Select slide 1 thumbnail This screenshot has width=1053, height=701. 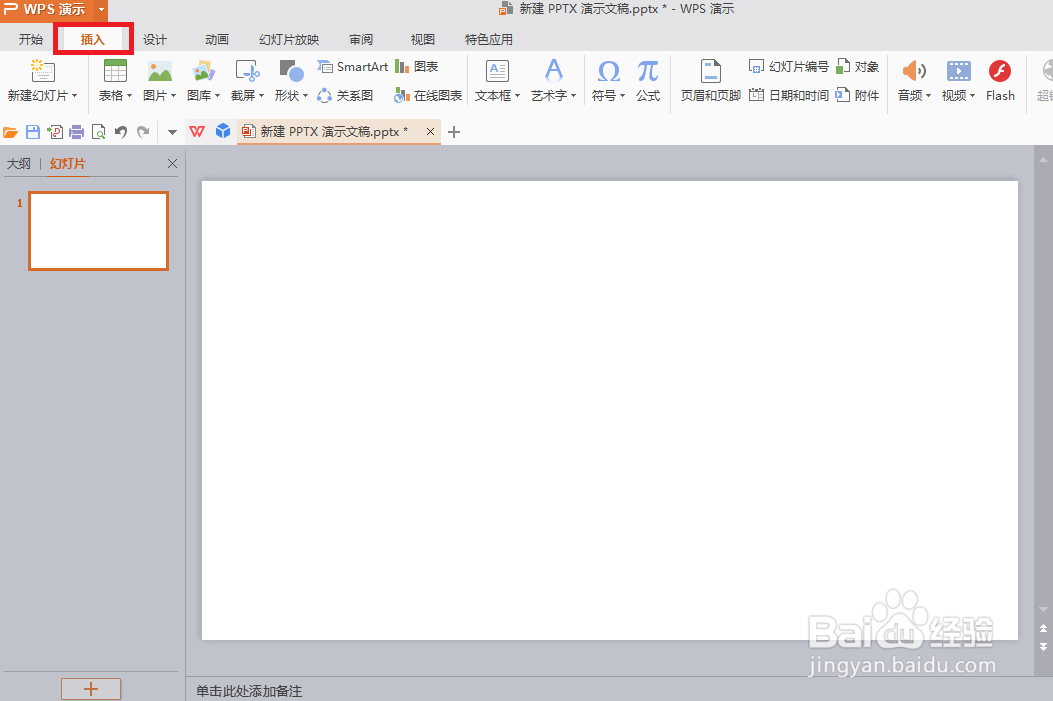click(x=98, y=231)
